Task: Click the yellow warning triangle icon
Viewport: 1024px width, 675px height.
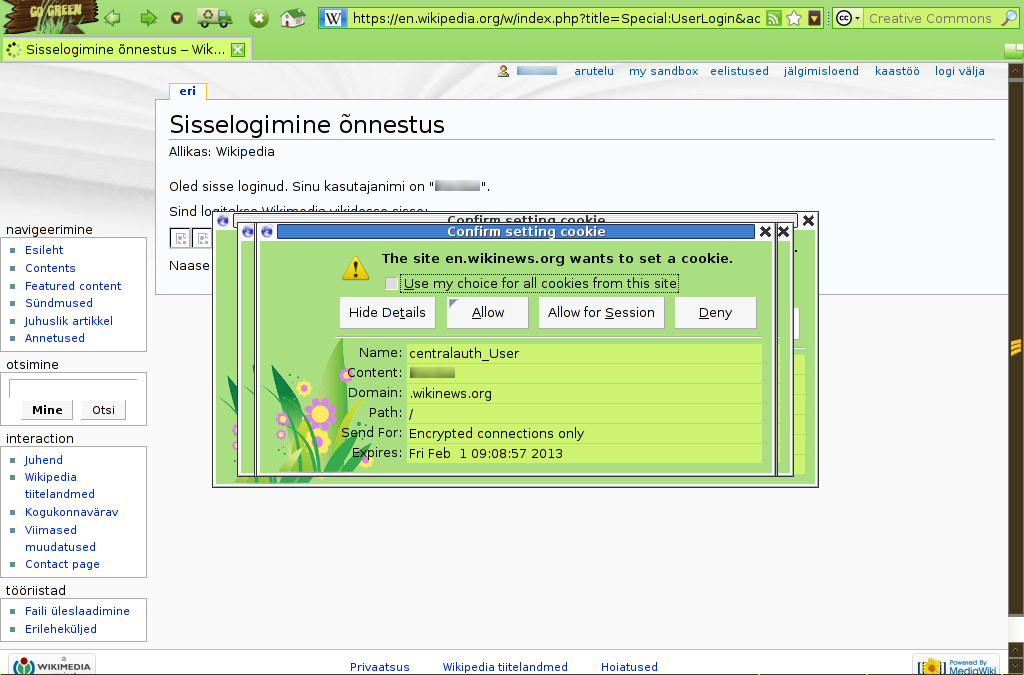Action: pyautogui.click(x=355, y=268)
